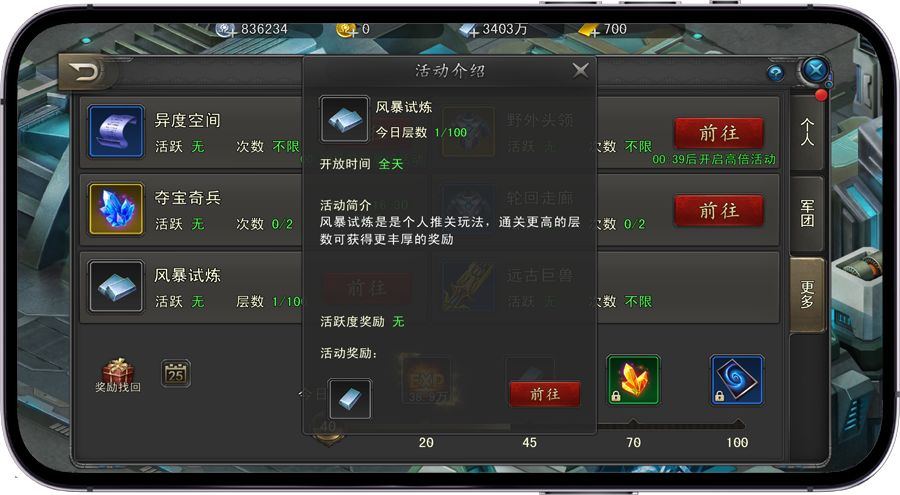Switch to the 军团 tab
Screen dimensions: 900x495
point(807,213)
